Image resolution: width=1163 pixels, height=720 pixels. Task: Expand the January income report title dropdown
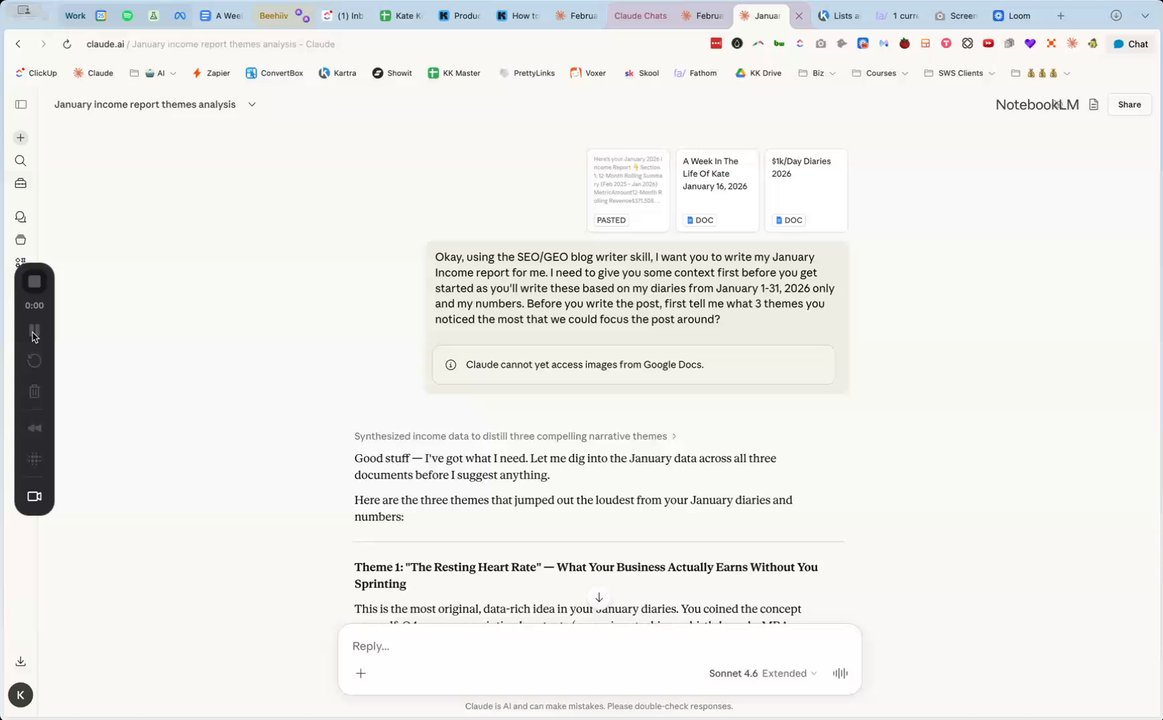click(x=252, y=105)
